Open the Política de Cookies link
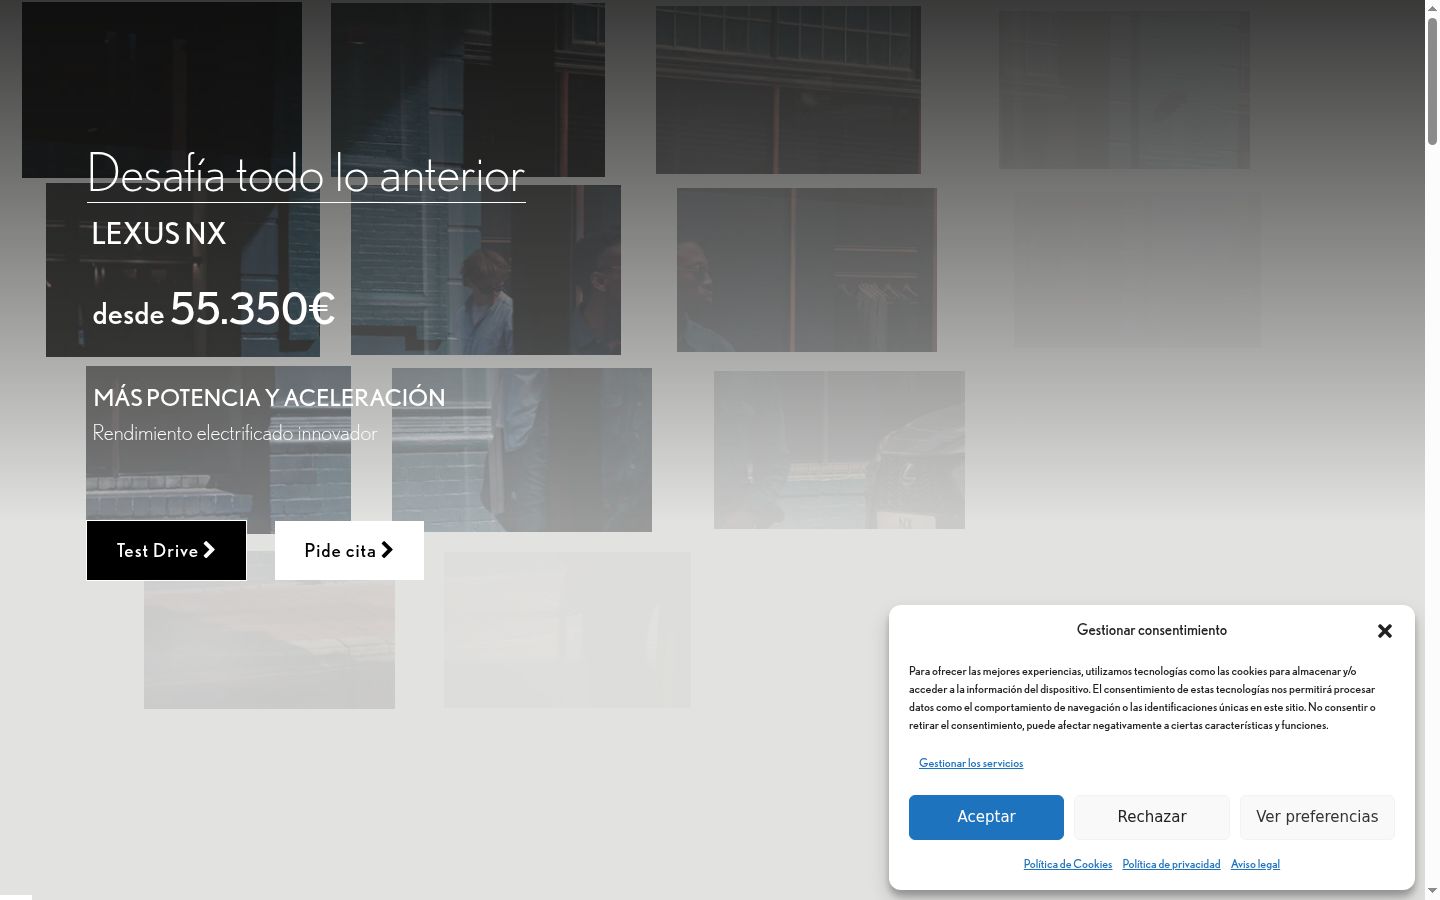The width and height of the screenshot is (1440, 900). tap(1068, 864)
